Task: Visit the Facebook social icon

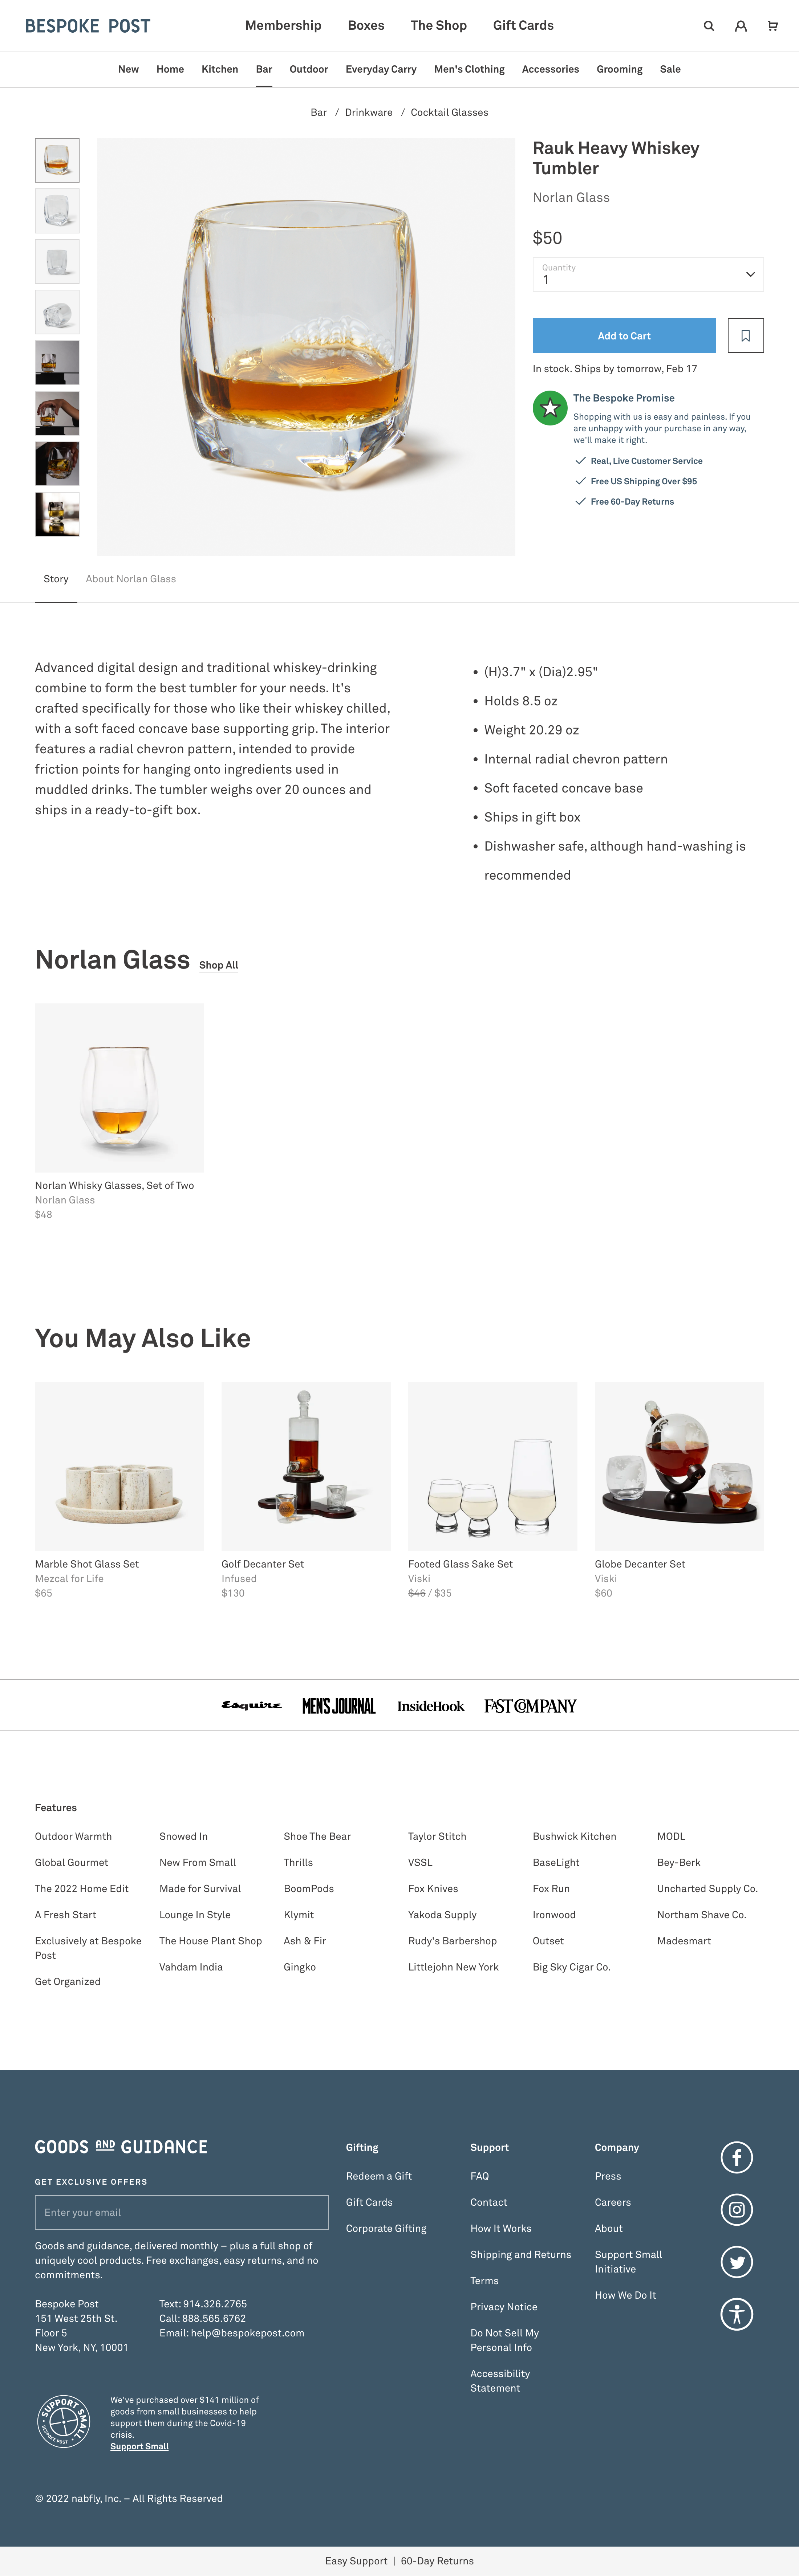Action: [x=737, y=2158]
